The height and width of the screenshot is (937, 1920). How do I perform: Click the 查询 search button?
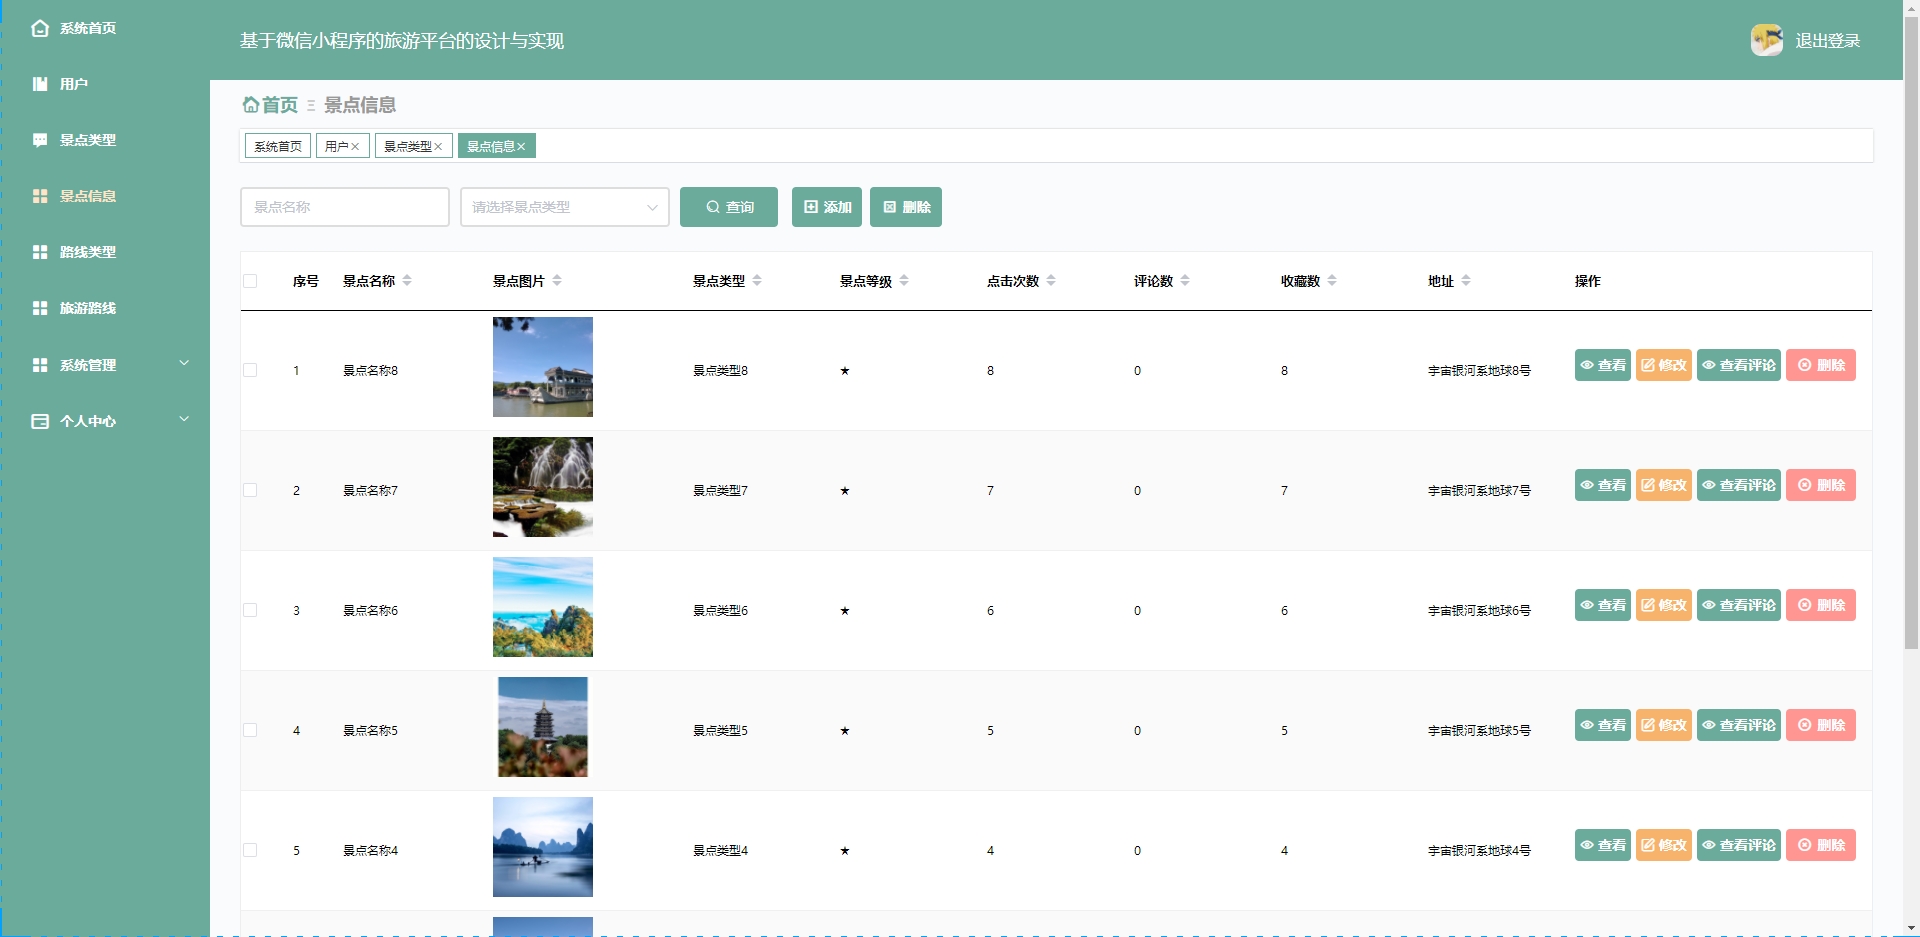[729, 207]
